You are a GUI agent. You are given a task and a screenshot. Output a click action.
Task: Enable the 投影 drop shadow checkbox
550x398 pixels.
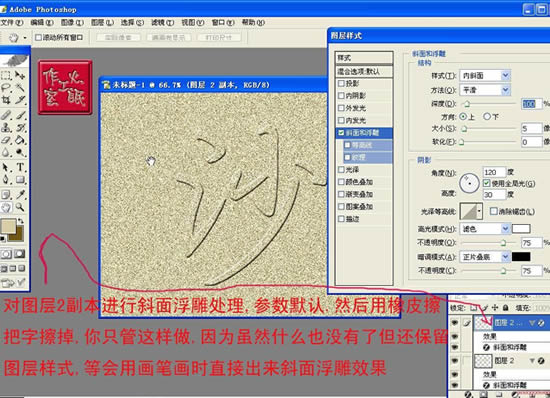(x=341, y=83)
